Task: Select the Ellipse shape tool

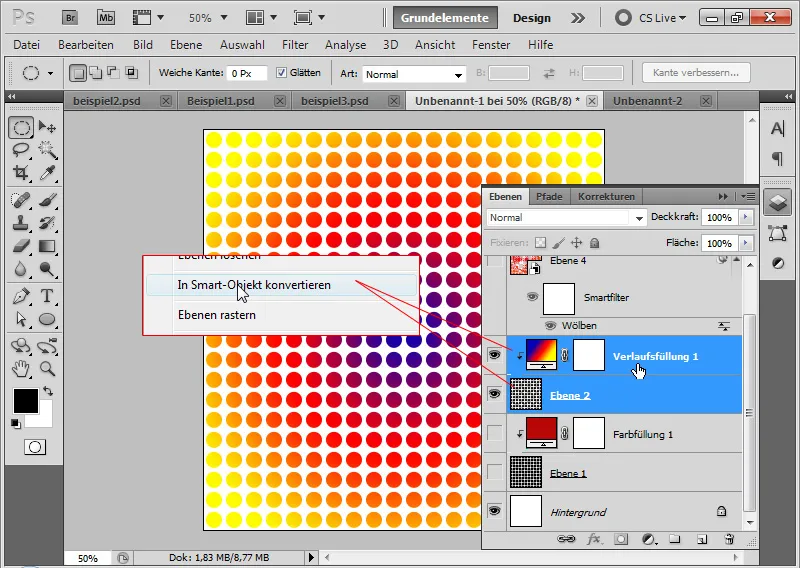Action: 47,319
